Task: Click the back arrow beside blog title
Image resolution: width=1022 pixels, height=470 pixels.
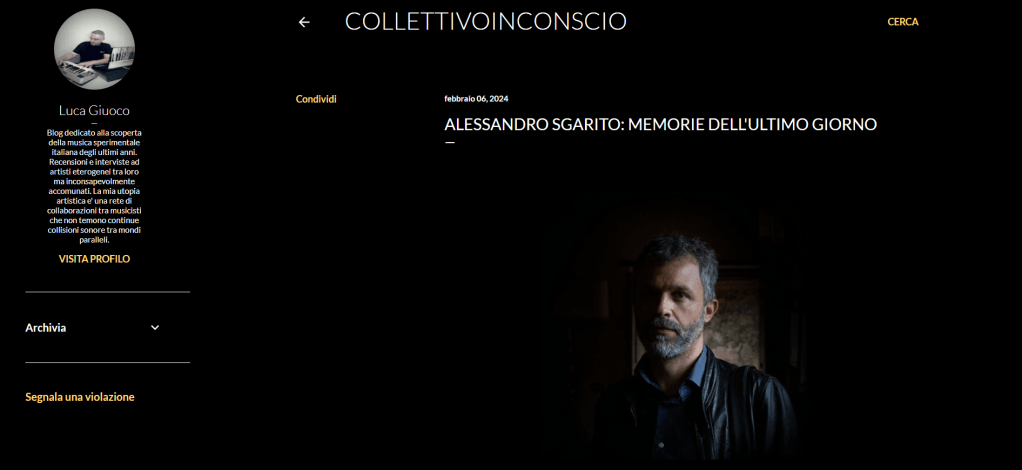Action: [304, 22]
